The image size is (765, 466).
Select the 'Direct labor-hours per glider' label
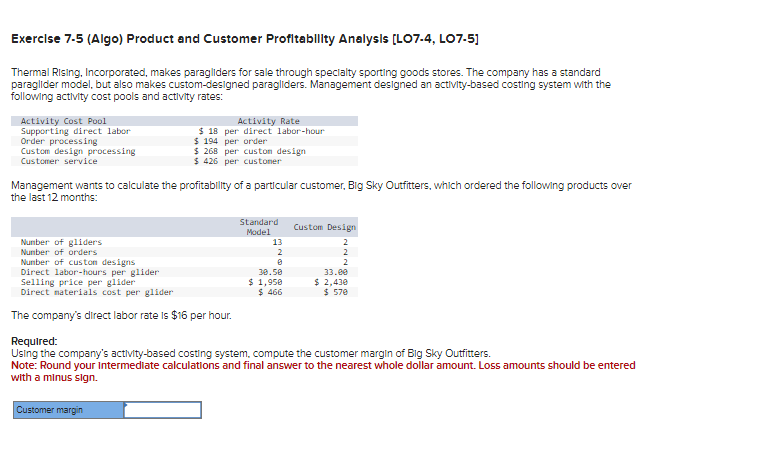tap(90, 272)
